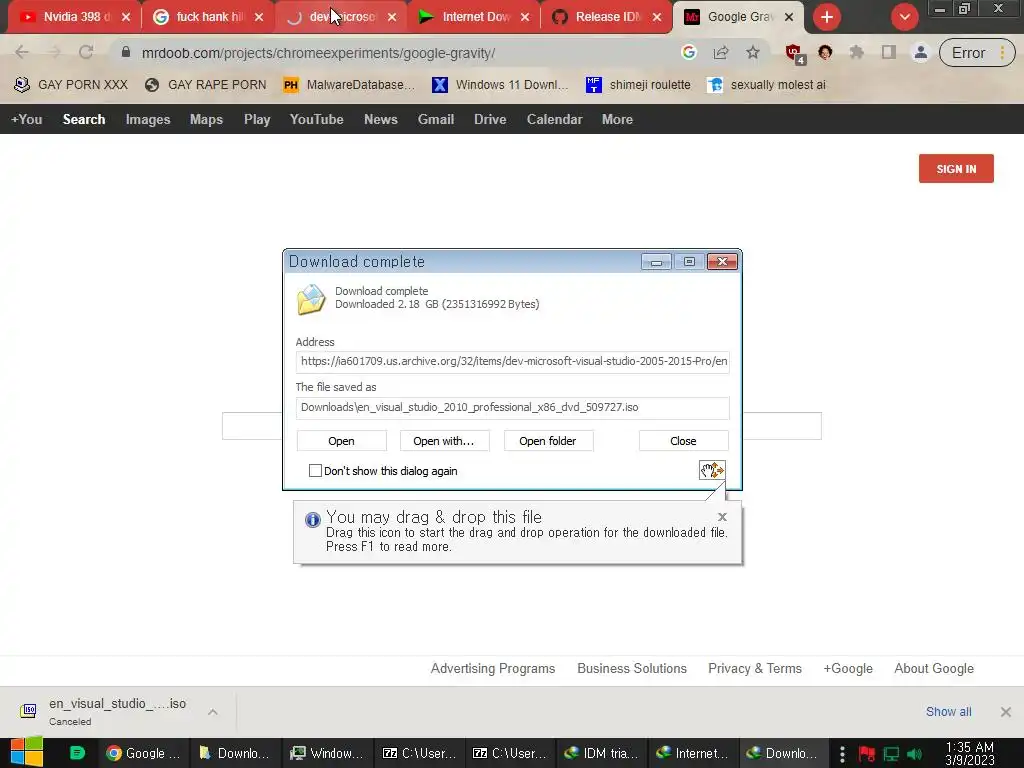Screen dimensions: 1024x768
Task: Open Gmail in the Google bar
Action: (436, 120)
